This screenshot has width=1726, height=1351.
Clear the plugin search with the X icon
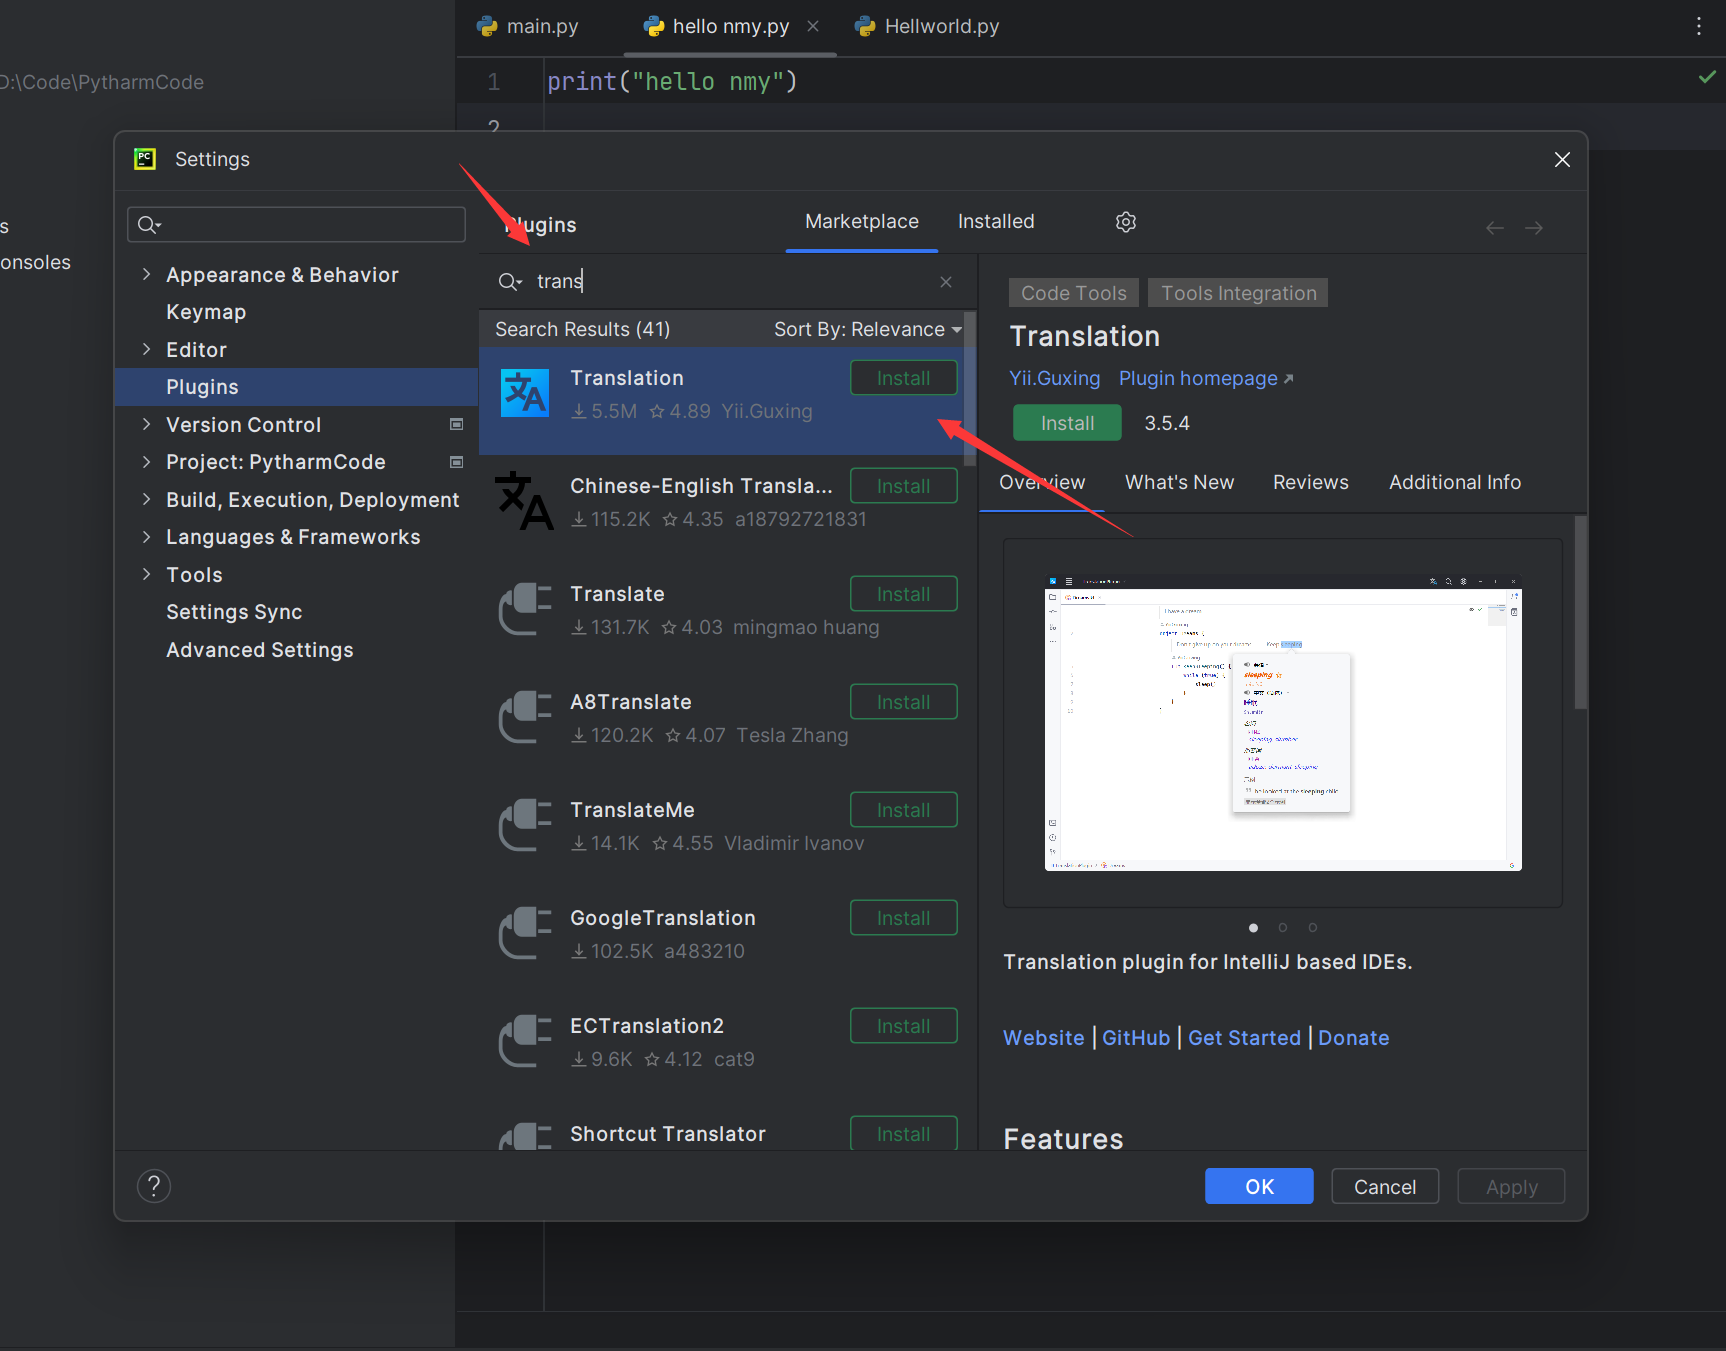946,282
